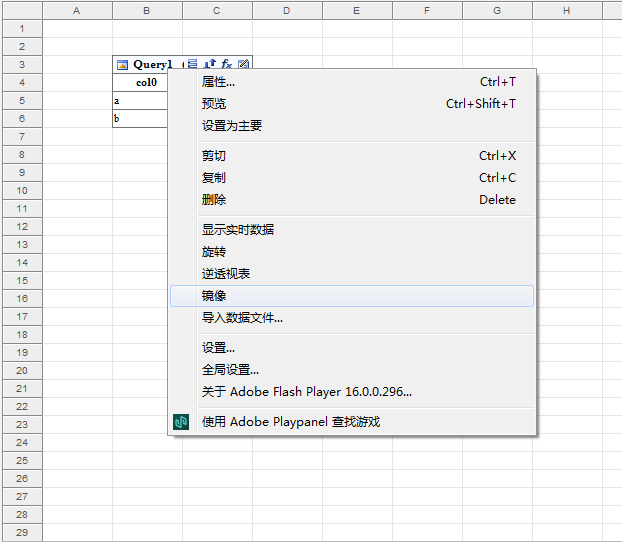Open 全局设置... menu entry
The height and width of the screenshot is (542, 622).
[x=352, y=370]
